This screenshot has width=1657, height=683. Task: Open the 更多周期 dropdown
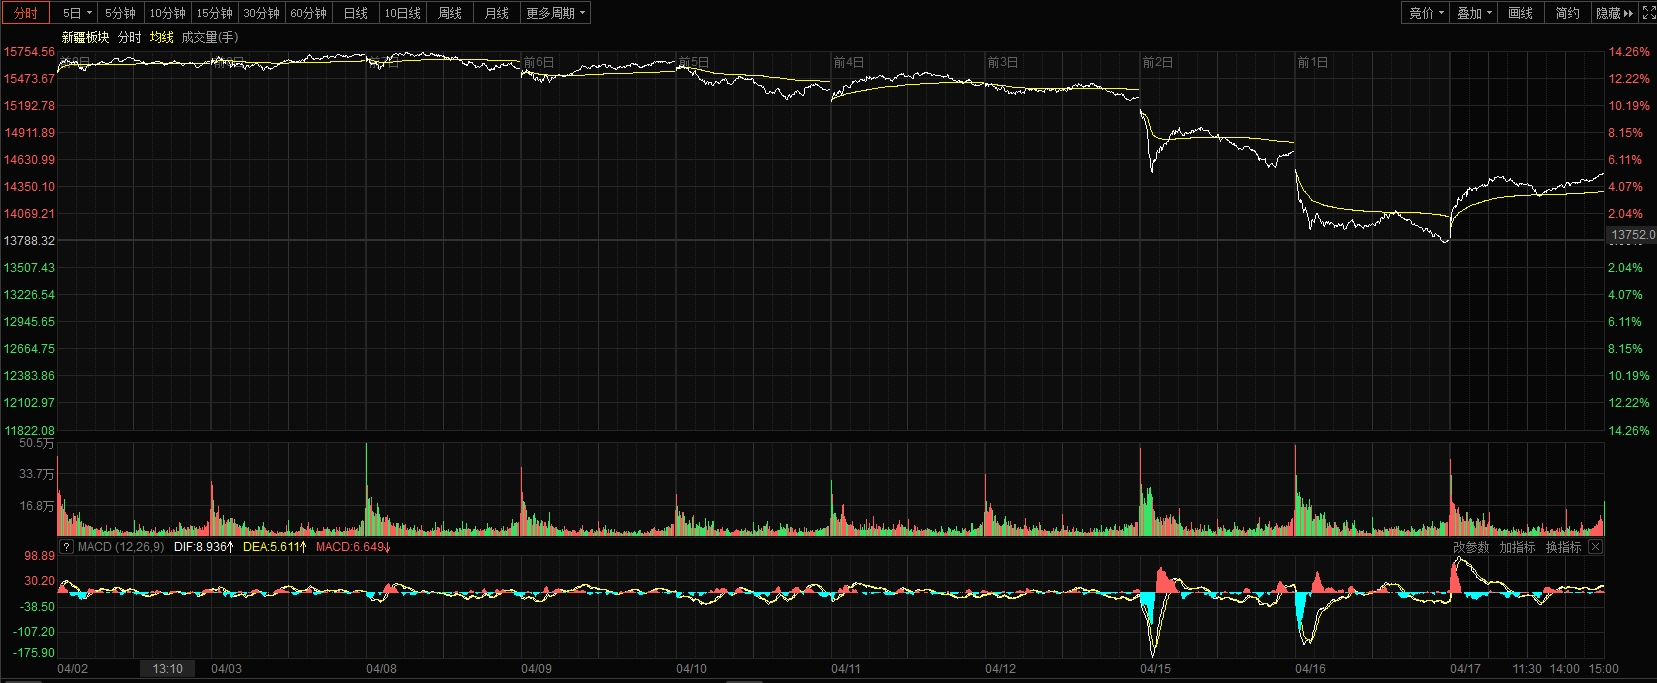555,13
